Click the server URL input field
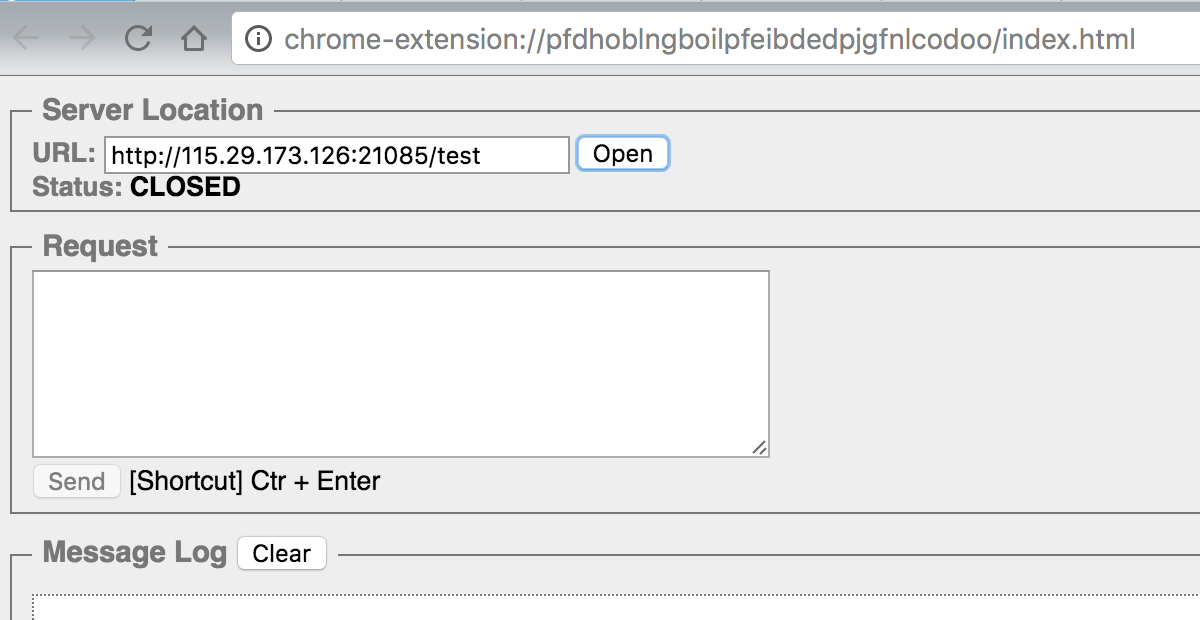 click(x=336, y=155)
